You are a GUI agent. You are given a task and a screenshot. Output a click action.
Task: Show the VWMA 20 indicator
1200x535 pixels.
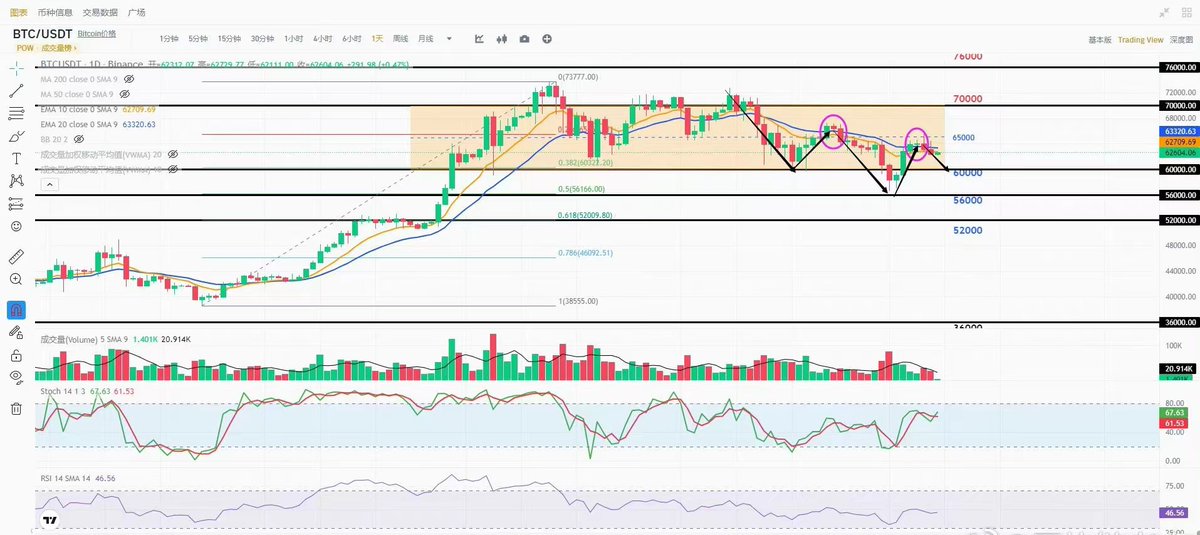(x=172, y=155)
